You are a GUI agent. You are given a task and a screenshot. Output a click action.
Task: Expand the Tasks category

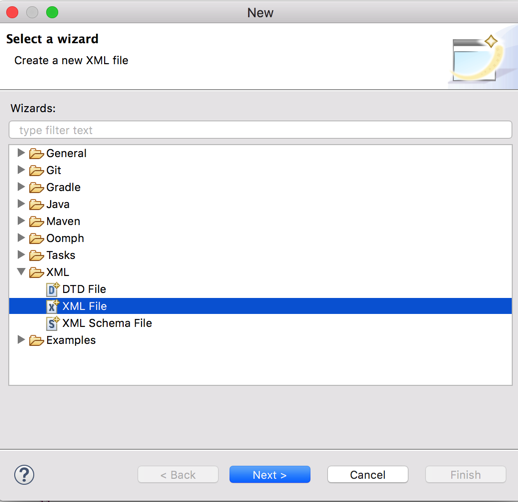pyautogui.click(x=21, y=255)
